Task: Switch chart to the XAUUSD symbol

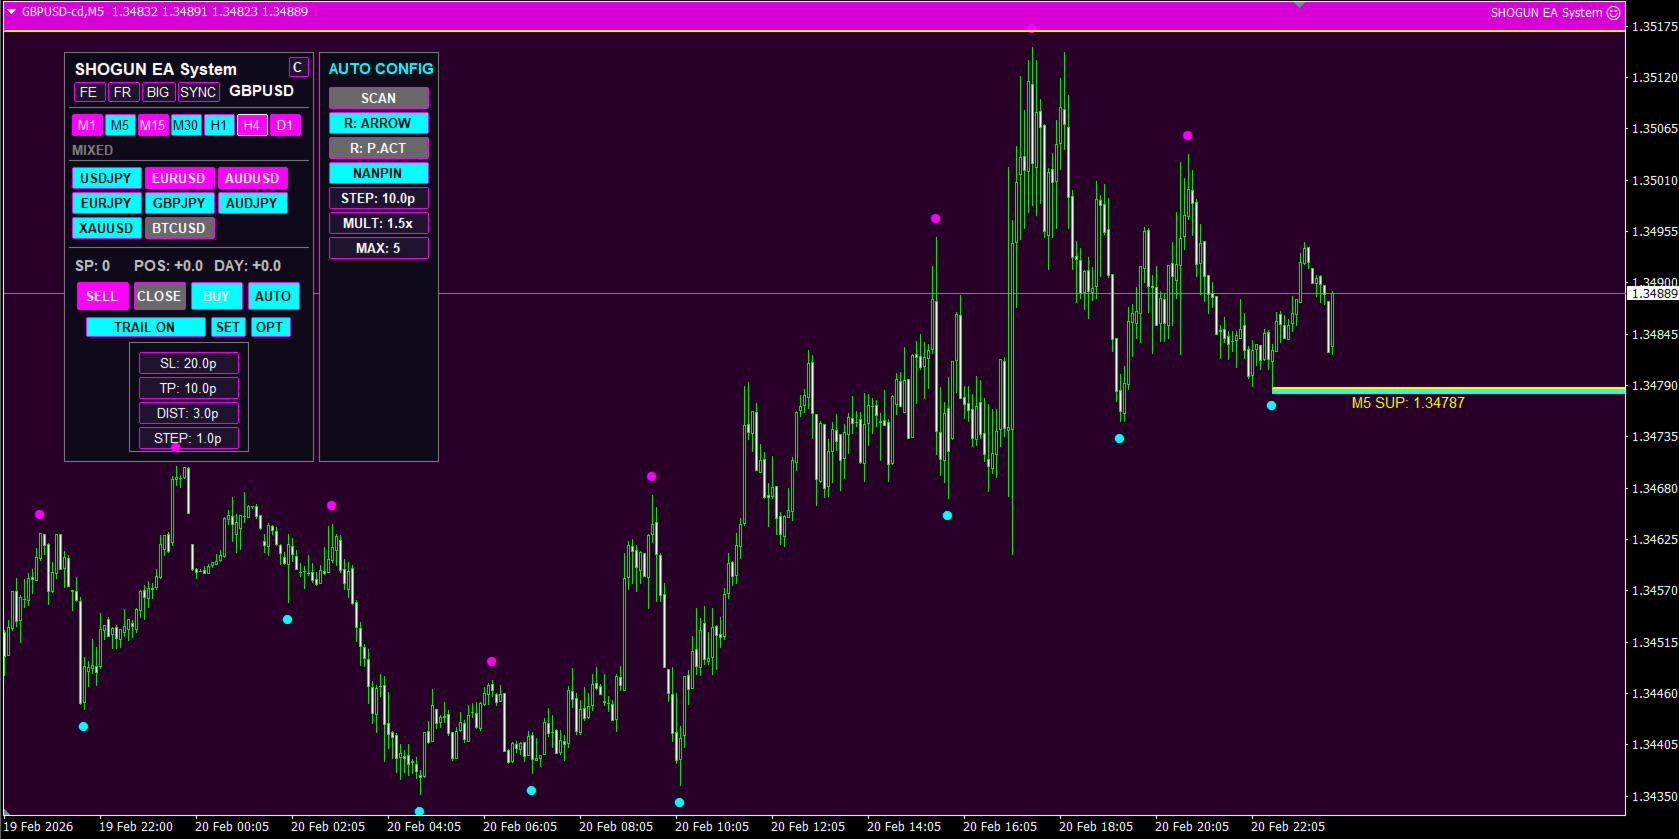Action: click(106, 228)
